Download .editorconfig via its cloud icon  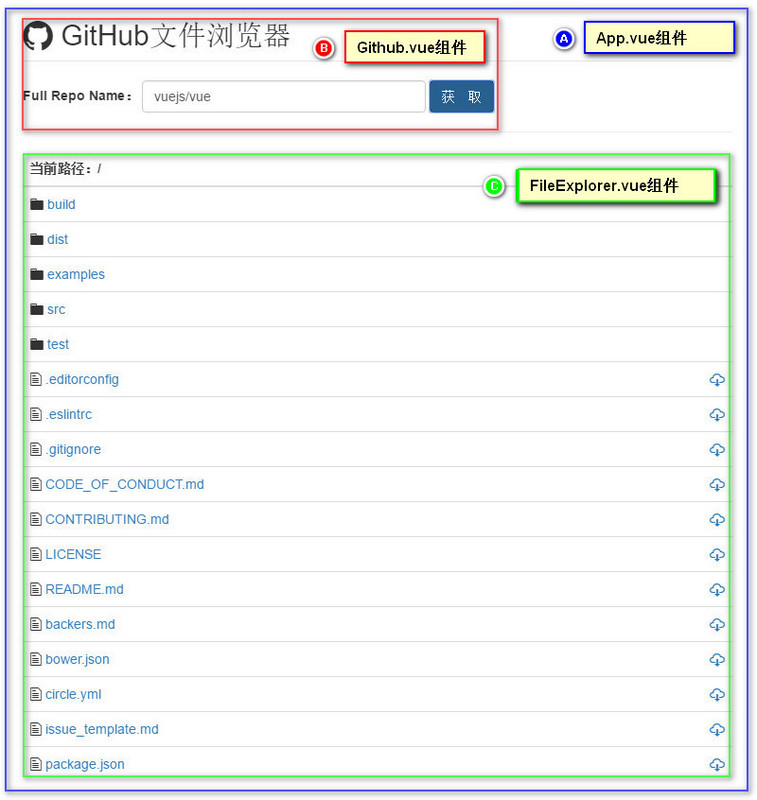click(x=717, y=380)
